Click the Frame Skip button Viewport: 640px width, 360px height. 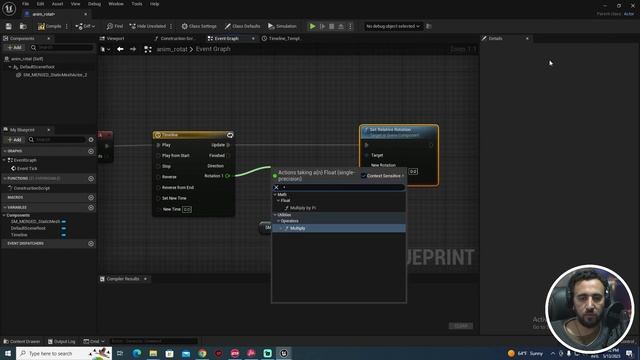322,26
